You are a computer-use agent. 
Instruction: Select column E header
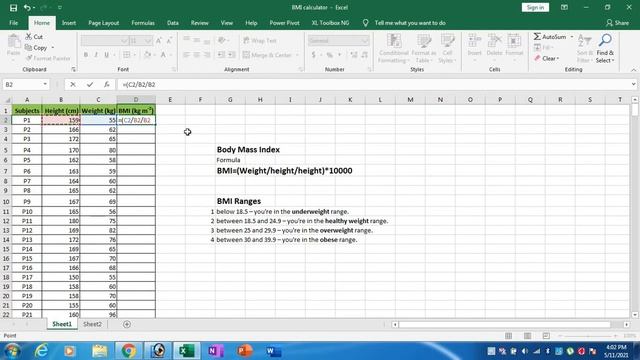click(170, 100)
